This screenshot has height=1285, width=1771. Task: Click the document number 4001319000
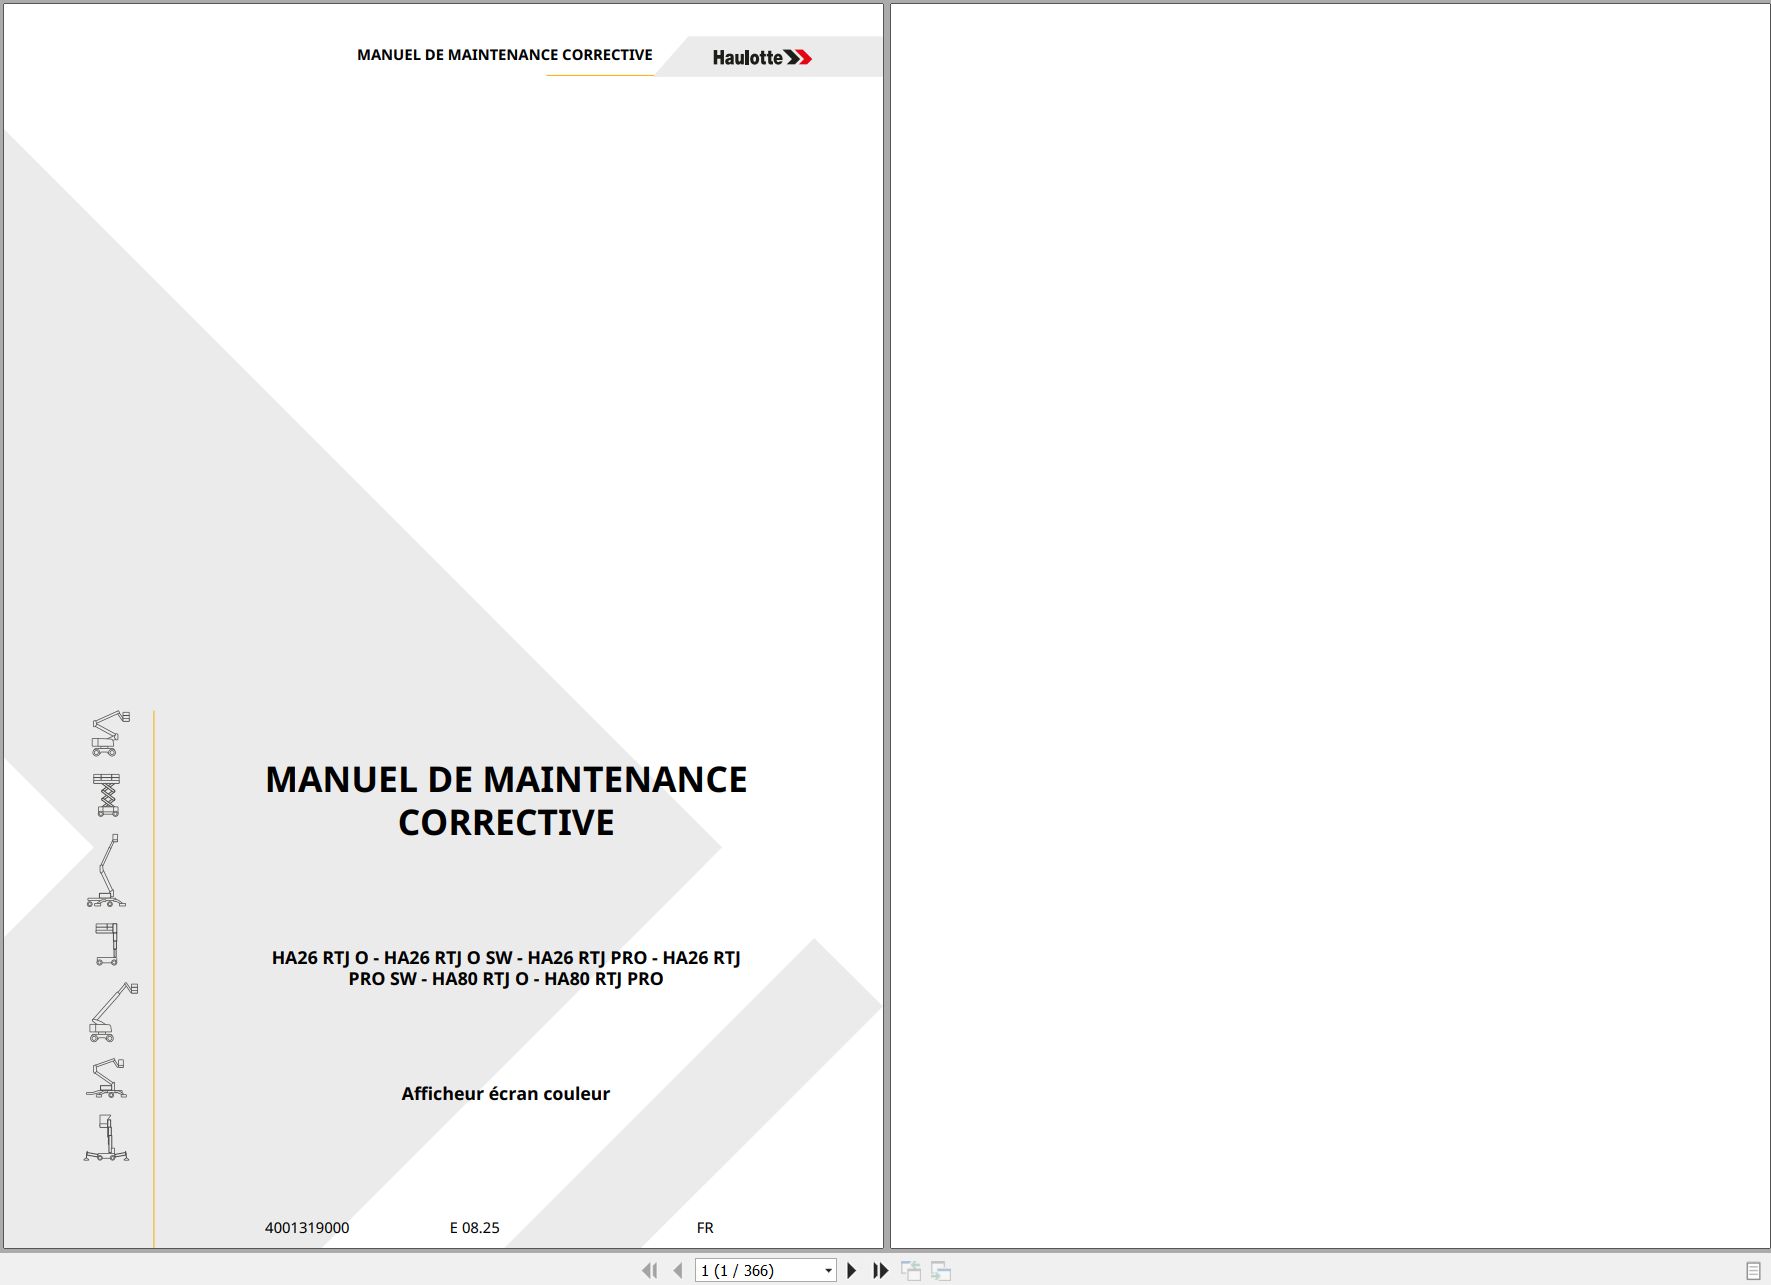pyautogui.click(x=307, y=1228)
